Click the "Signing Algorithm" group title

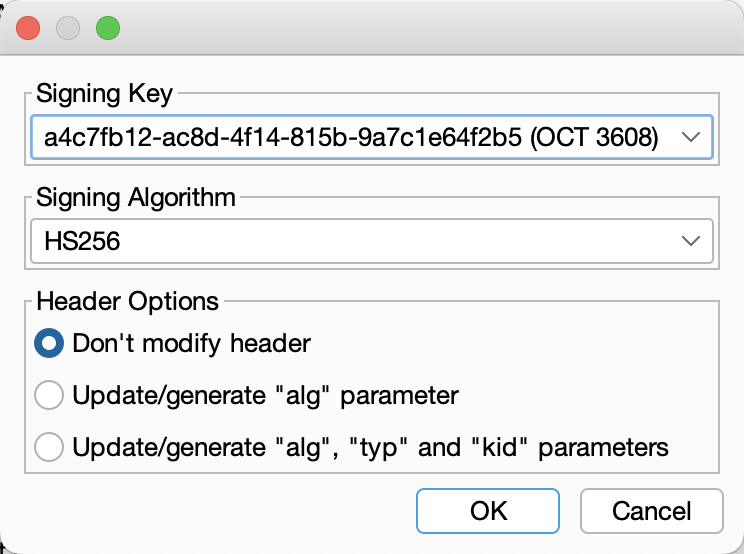(136, 197)
